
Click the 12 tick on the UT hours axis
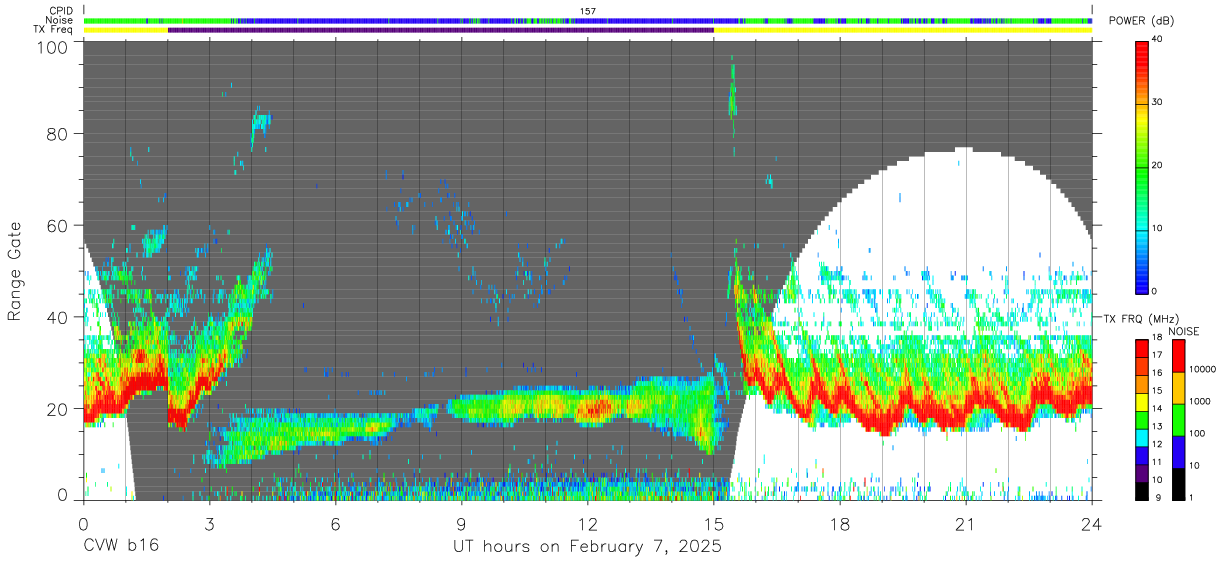coord(588,523)
